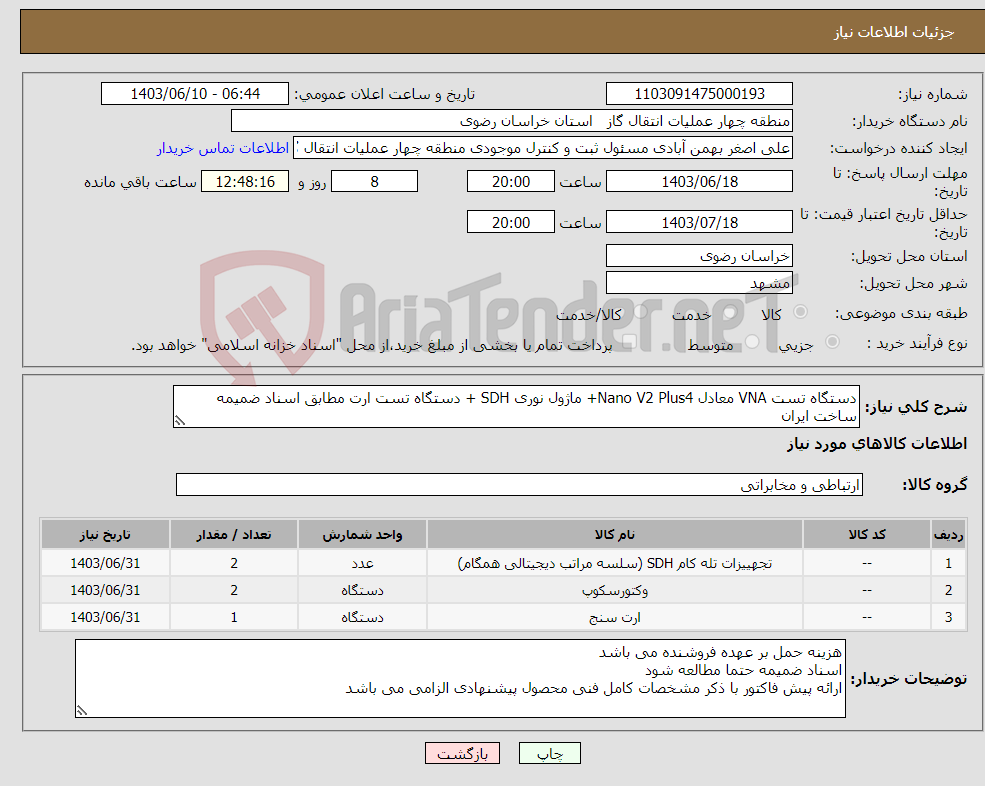Click the چاپ (print) button
This screenshot has width=985, height=786.
pyautogui.click(x=550, y=753)
